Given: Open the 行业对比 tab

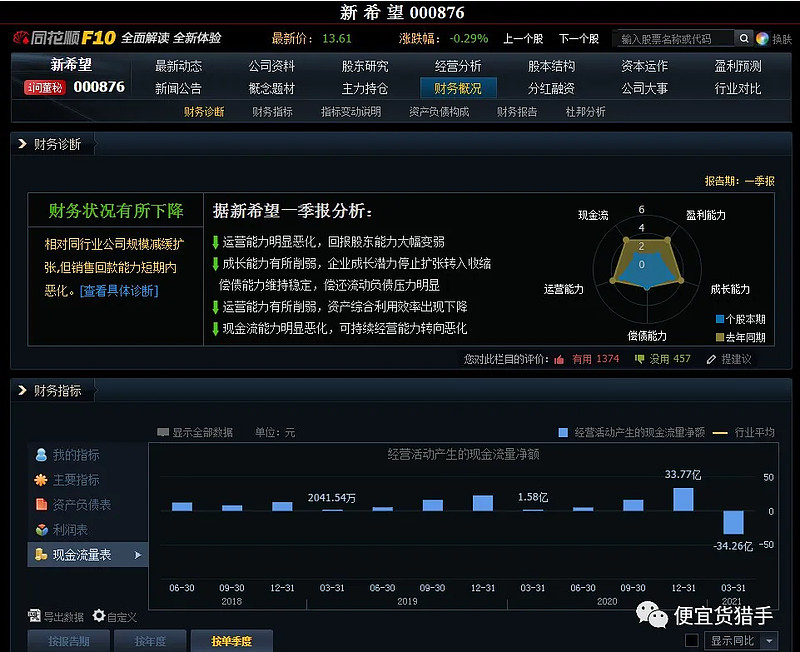Looking at the screenshot, I should pyautogui.click(x=738, y=88).
